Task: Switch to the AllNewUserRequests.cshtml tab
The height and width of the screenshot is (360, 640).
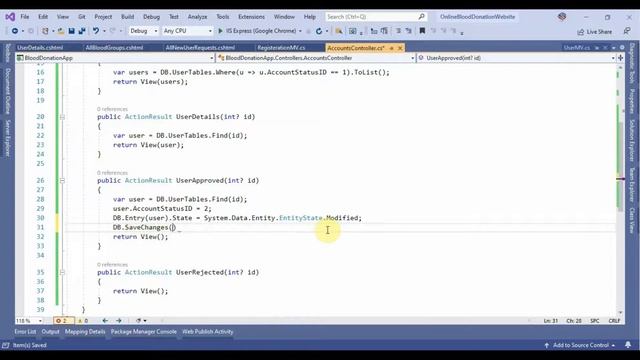Action: 200,48
